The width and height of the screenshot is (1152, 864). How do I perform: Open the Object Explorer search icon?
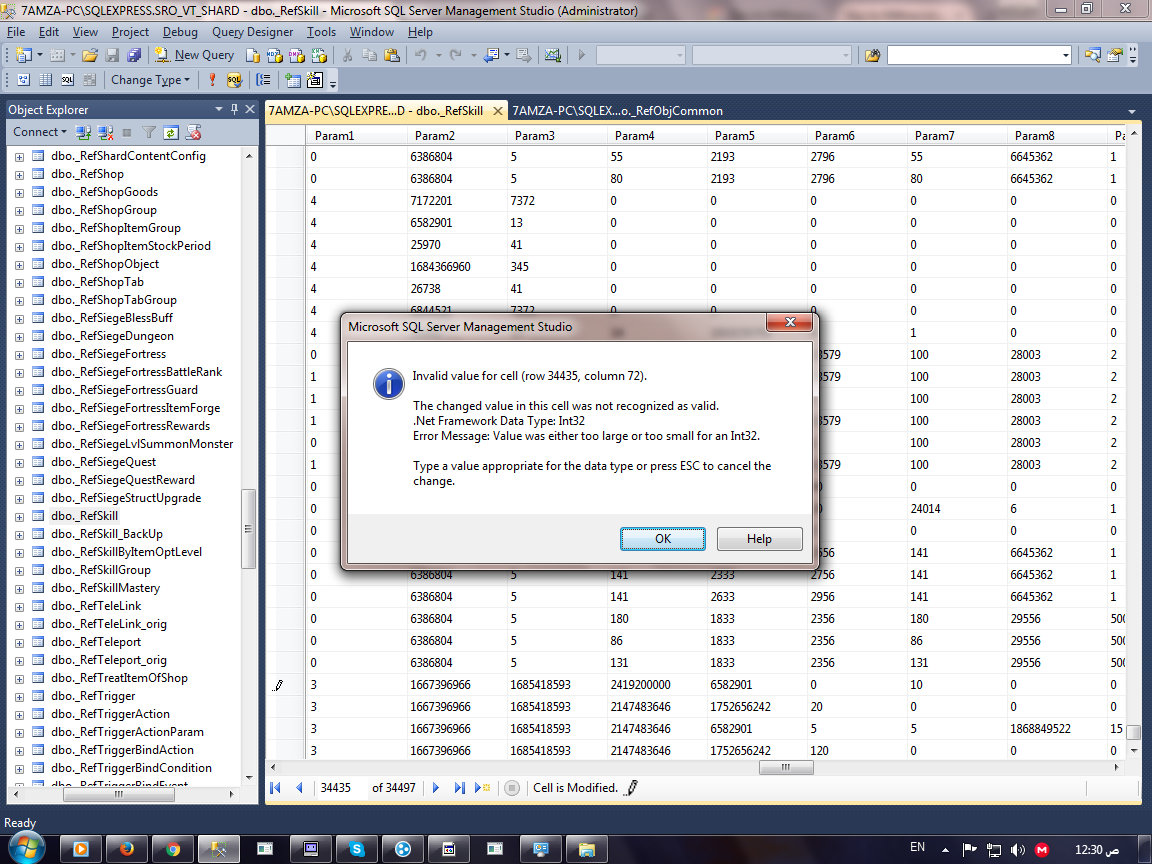[1092, 55]
